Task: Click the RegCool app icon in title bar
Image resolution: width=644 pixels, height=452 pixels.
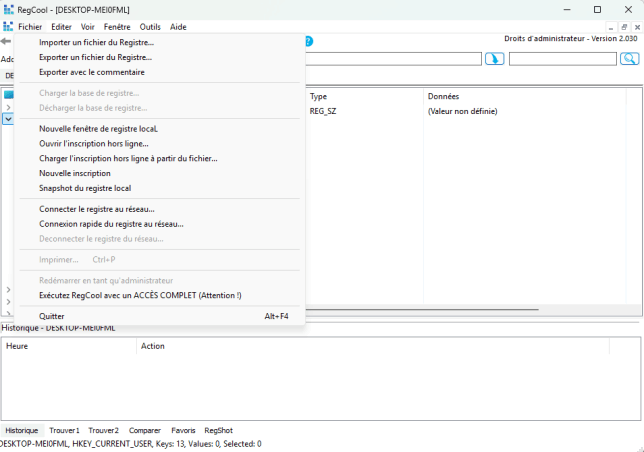Action: pyautogui.click(x=8, y=9)
